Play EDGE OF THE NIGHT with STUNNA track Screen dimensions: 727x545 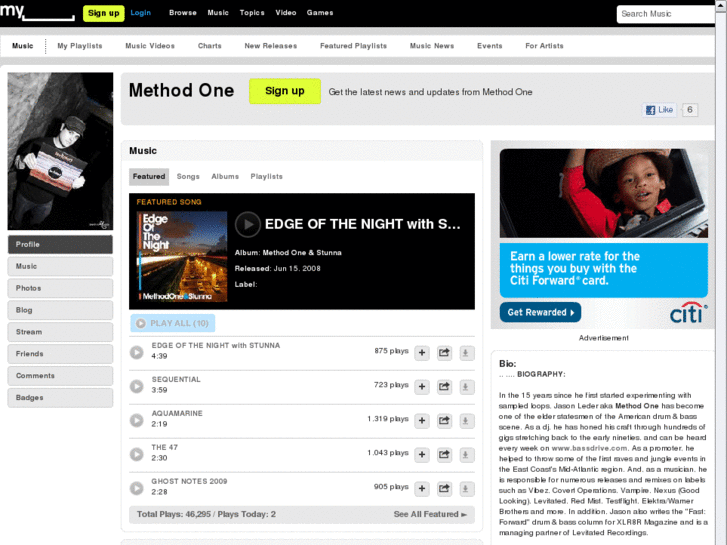click(x=136, y=353)
